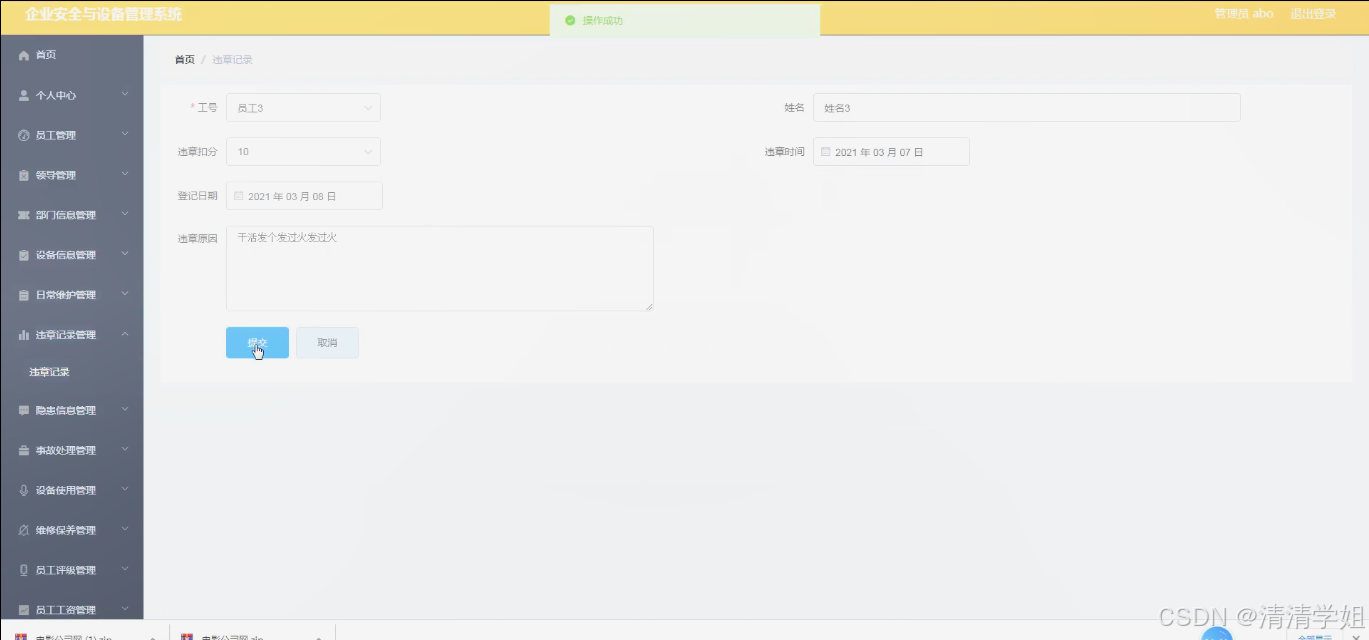The width and height of the screenshot is (1369, 640).
Task: Select the 违章记录 submenu item
Action: pyautogui.click(x=48, y=371)
